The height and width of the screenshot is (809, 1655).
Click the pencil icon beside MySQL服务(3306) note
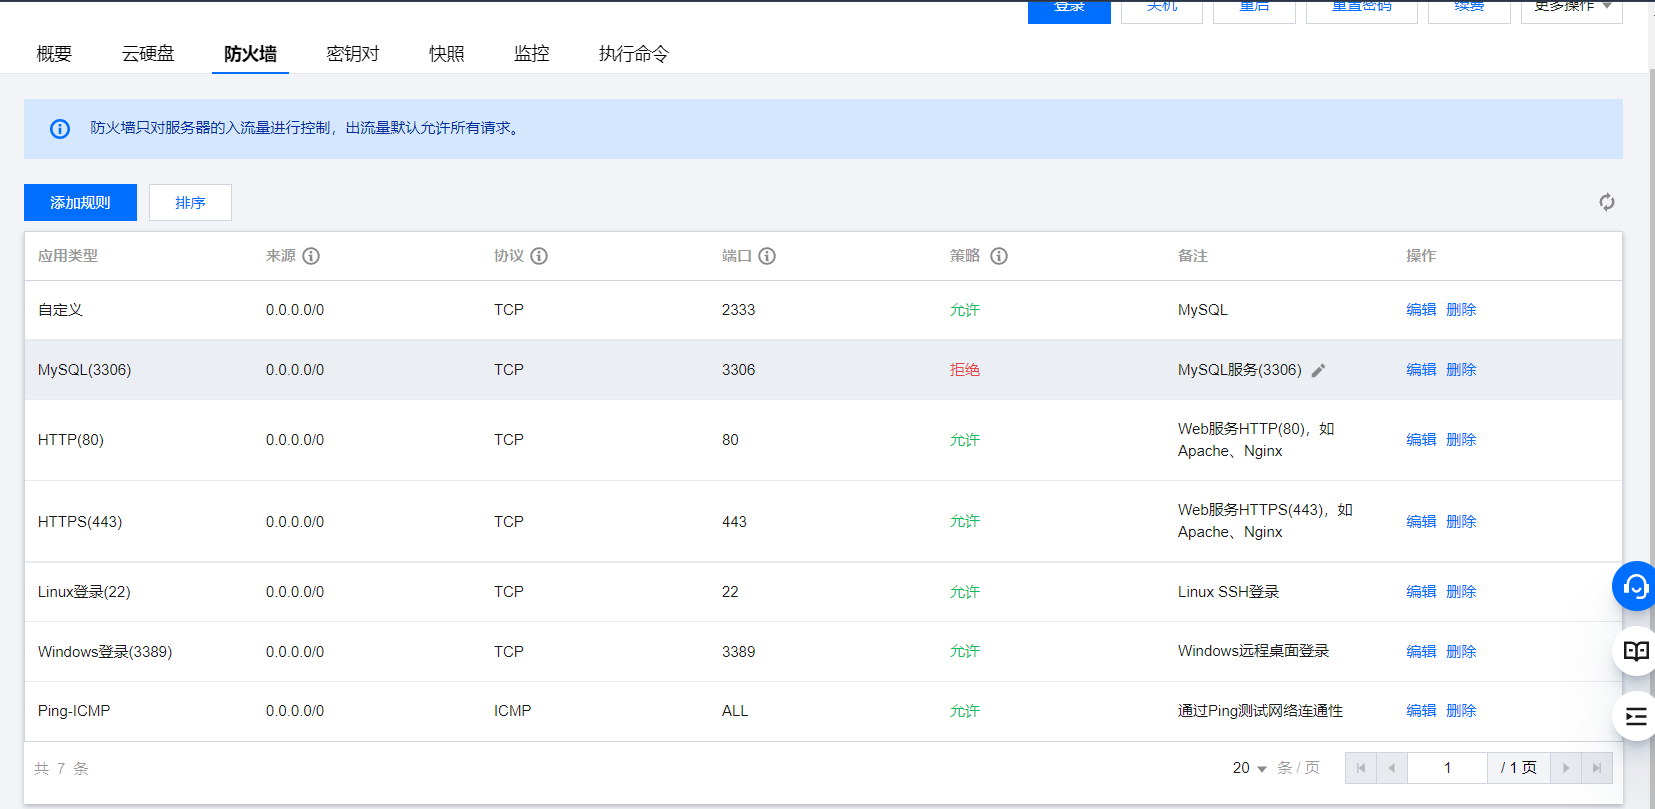(1319, 370)
